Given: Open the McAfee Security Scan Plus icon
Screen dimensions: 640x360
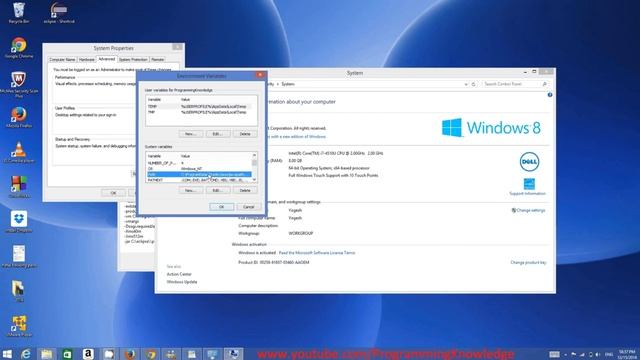Looking at the screenshot, I should click(19, 84).
